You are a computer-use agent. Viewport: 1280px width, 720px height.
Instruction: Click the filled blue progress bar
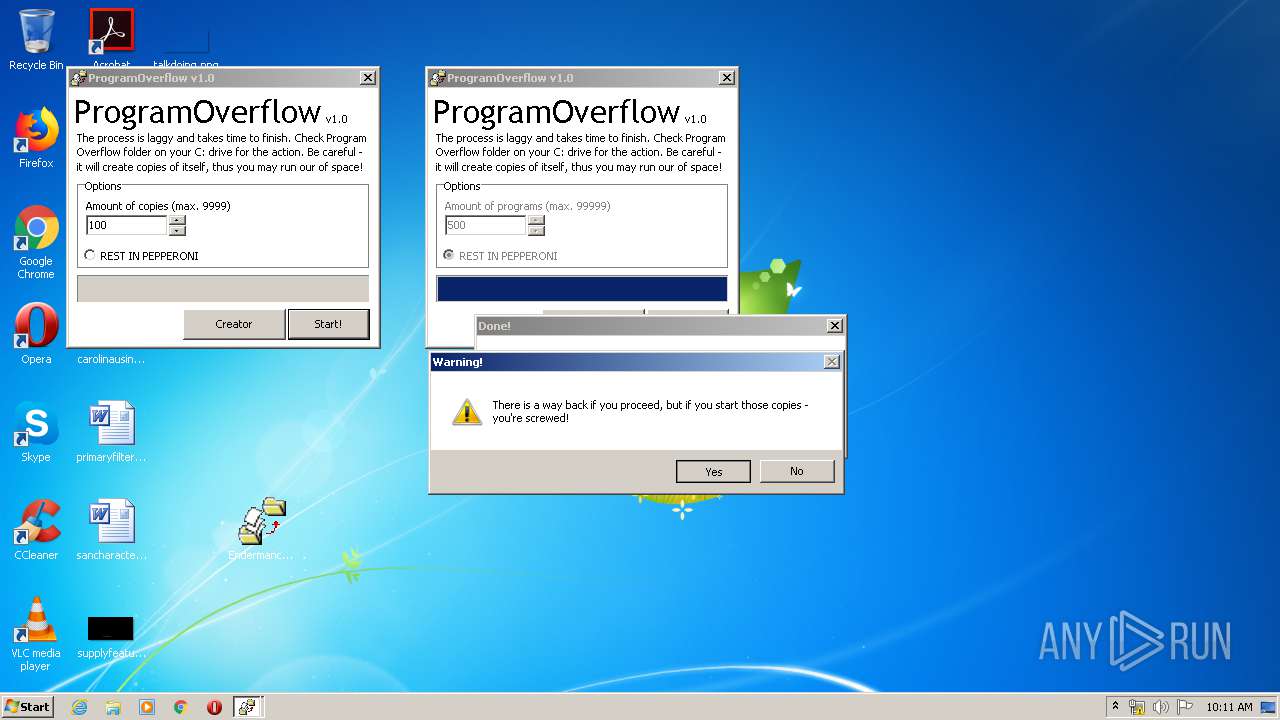click(x=582, y=289)
